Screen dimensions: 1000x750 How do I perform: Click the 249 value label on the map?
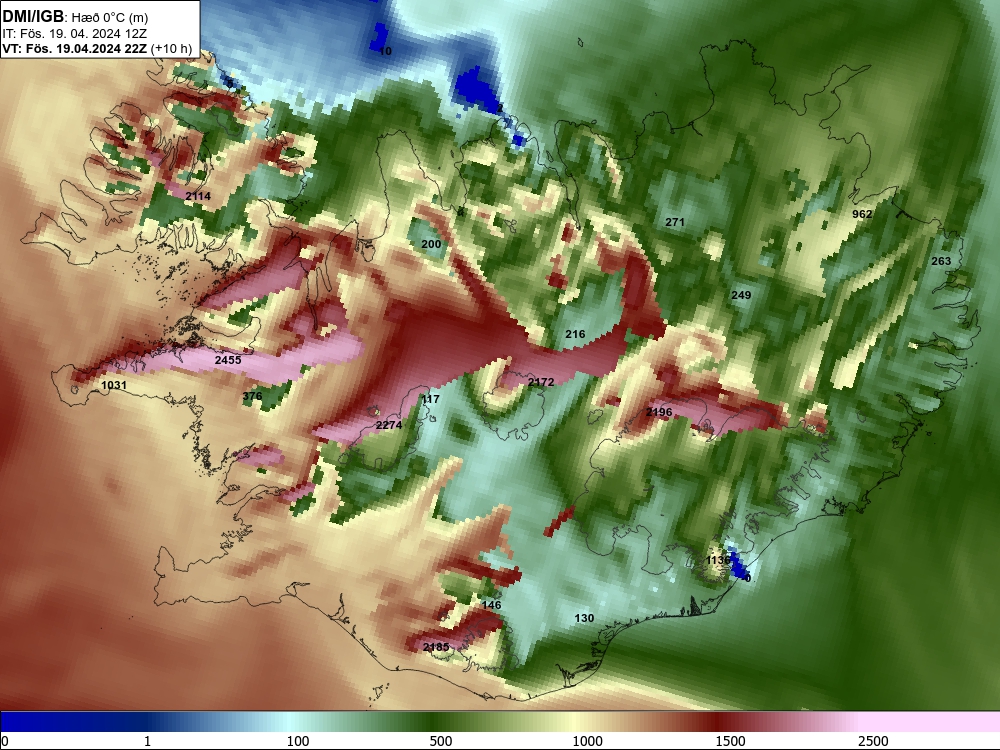[741, 295]
